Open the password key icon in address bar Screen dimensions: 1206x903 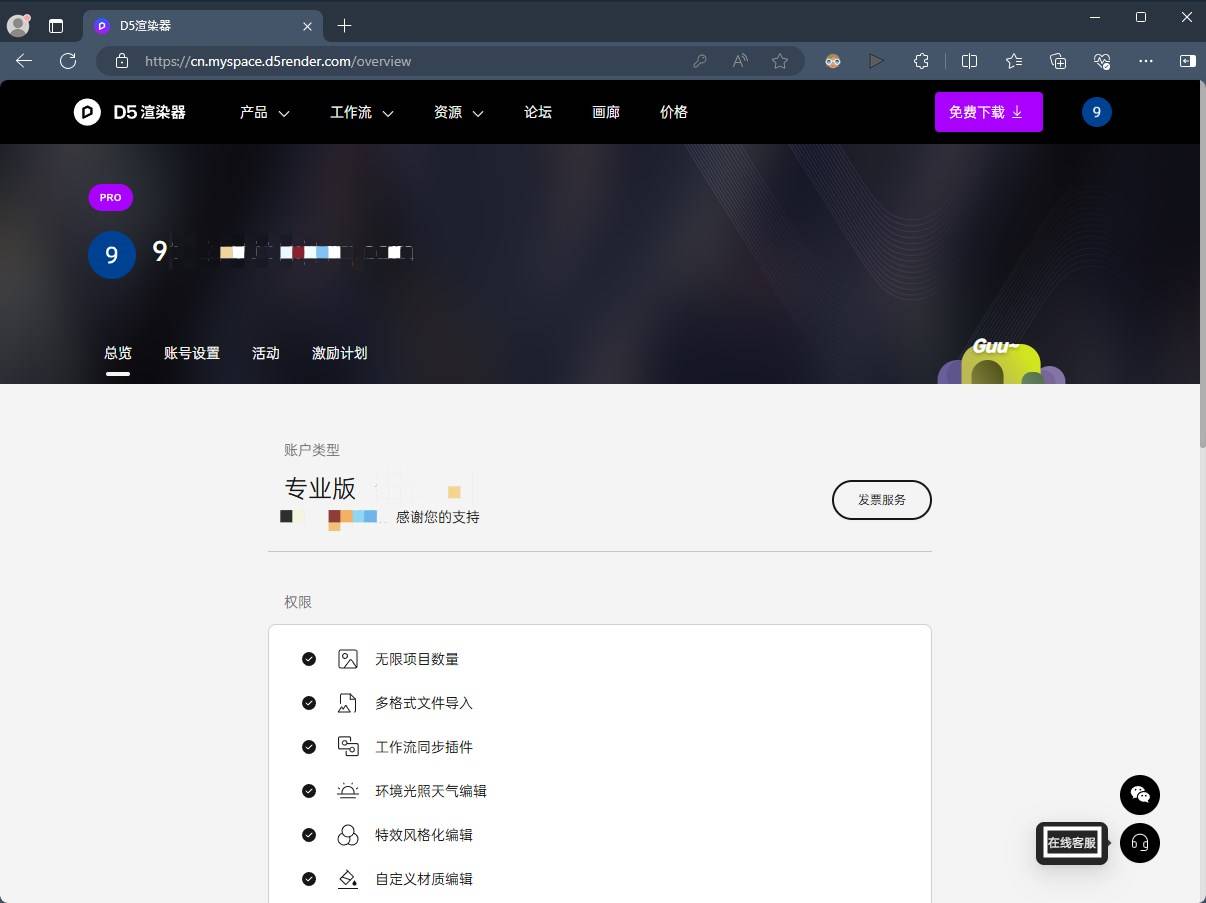[700, 61]
